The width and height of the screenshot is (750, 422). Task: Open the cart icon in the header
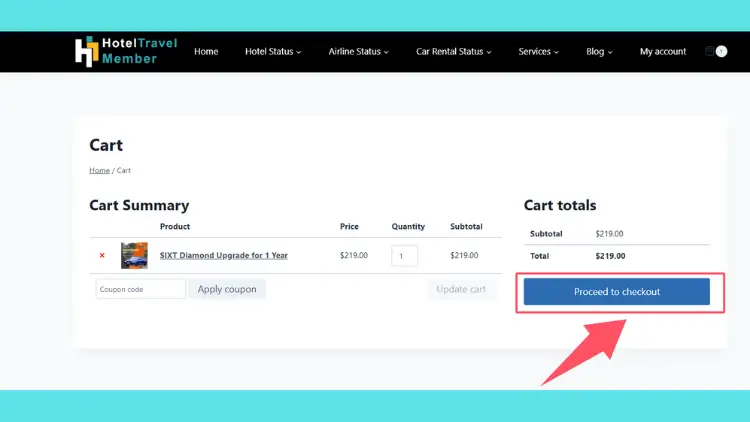[709, 51]
